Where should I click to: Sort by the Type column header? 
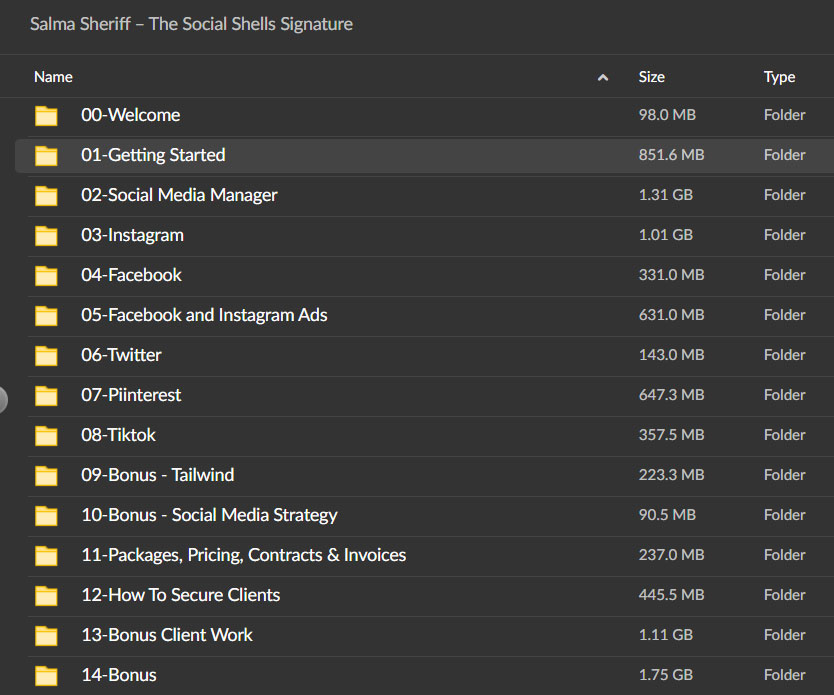(779, 77)
